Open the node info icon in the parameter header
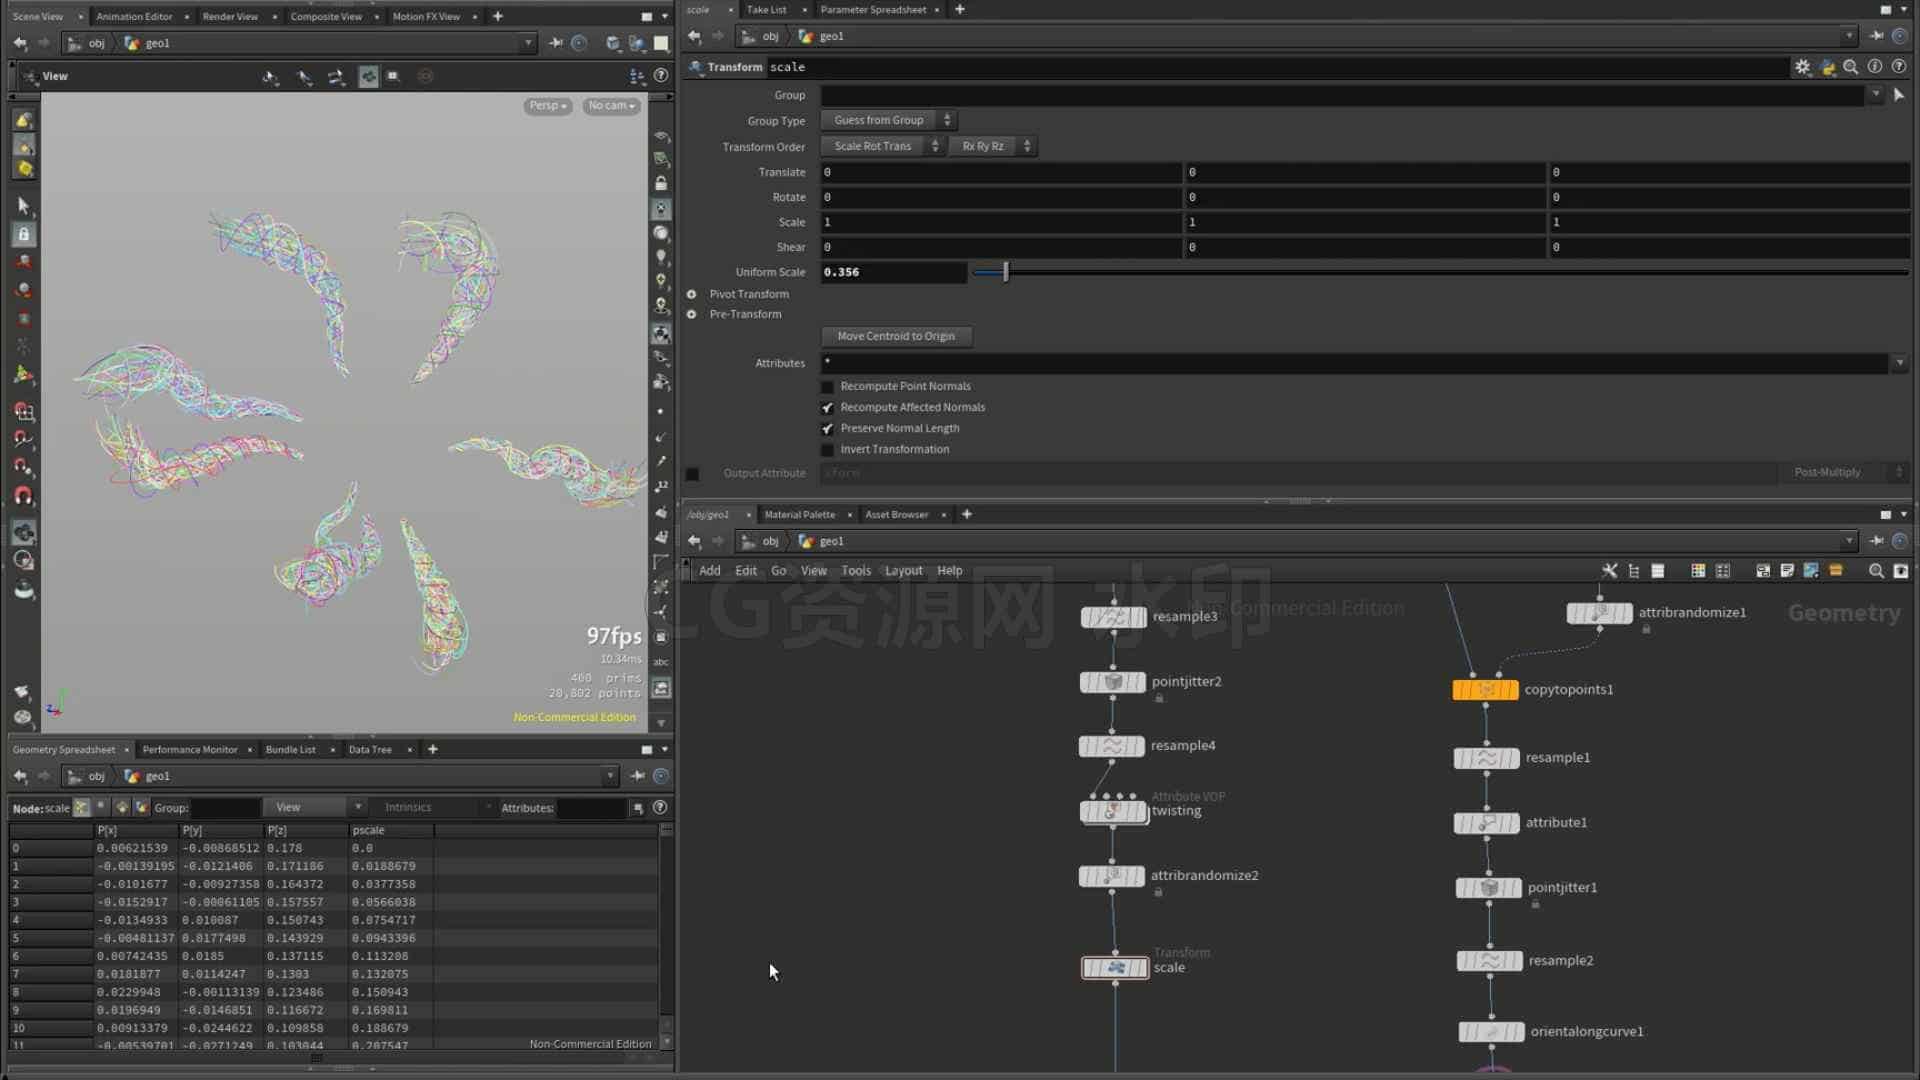Image resolution: width=1920 pixels, height=1080 pixels. tap(1875, 67)
